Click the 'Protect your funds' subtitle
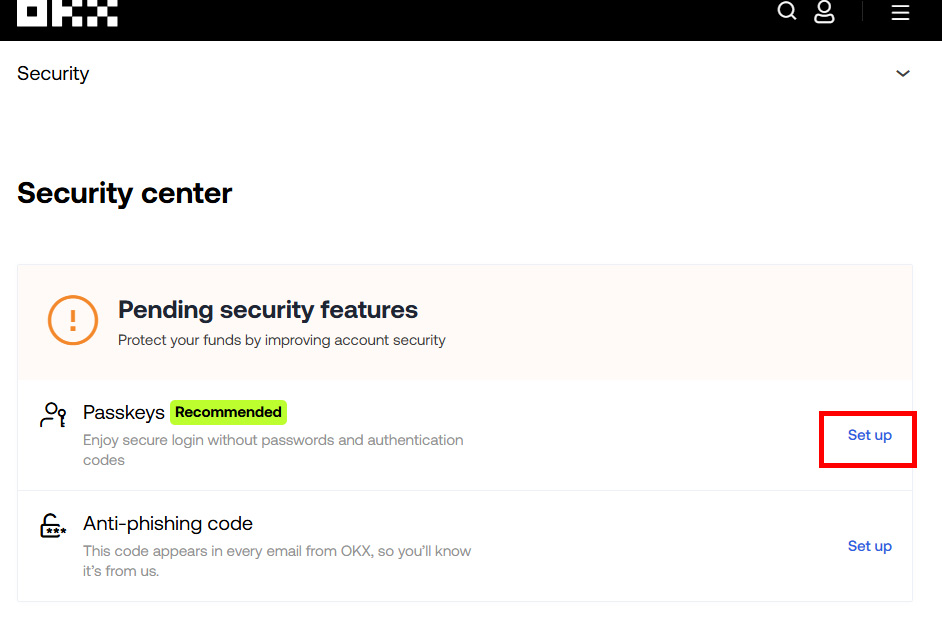The image size is (942, 639). [x=282, y=340]
